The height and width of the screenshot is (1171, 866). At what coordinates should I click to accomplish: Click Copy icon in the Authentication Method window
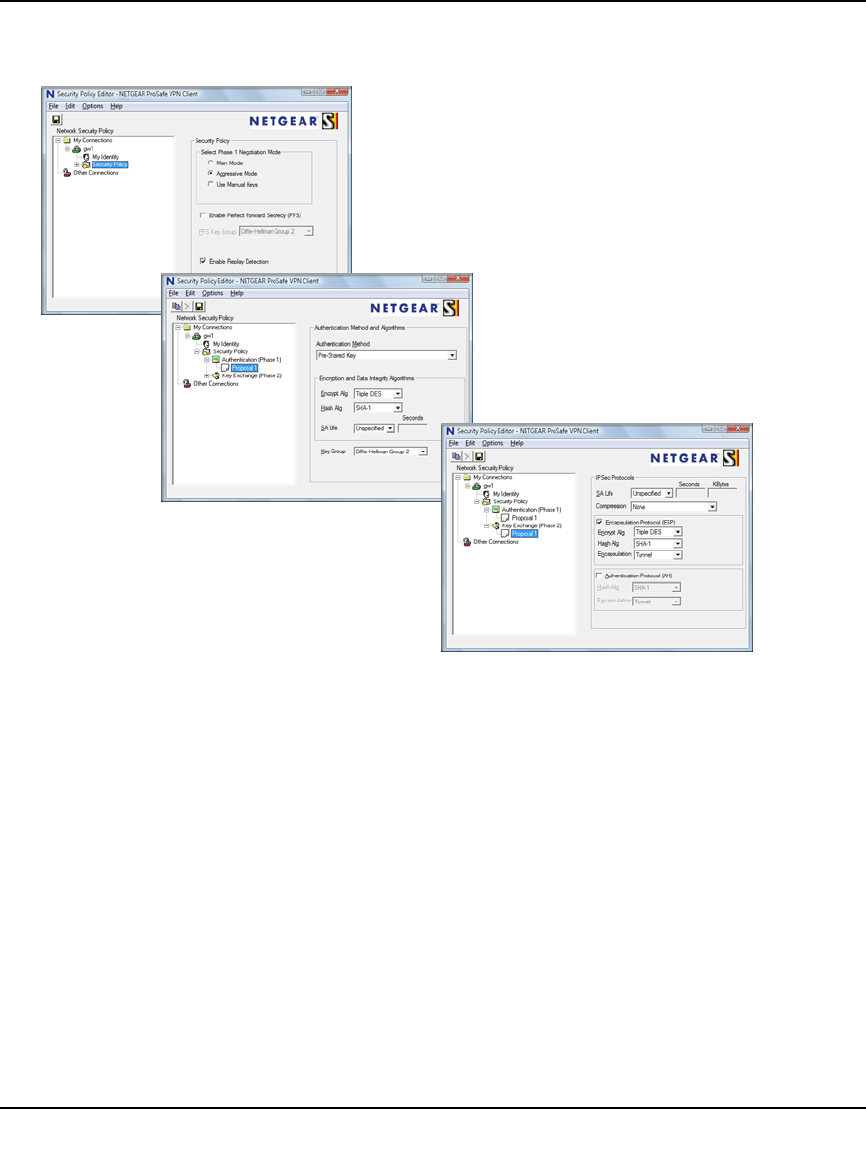pos(176,306)
